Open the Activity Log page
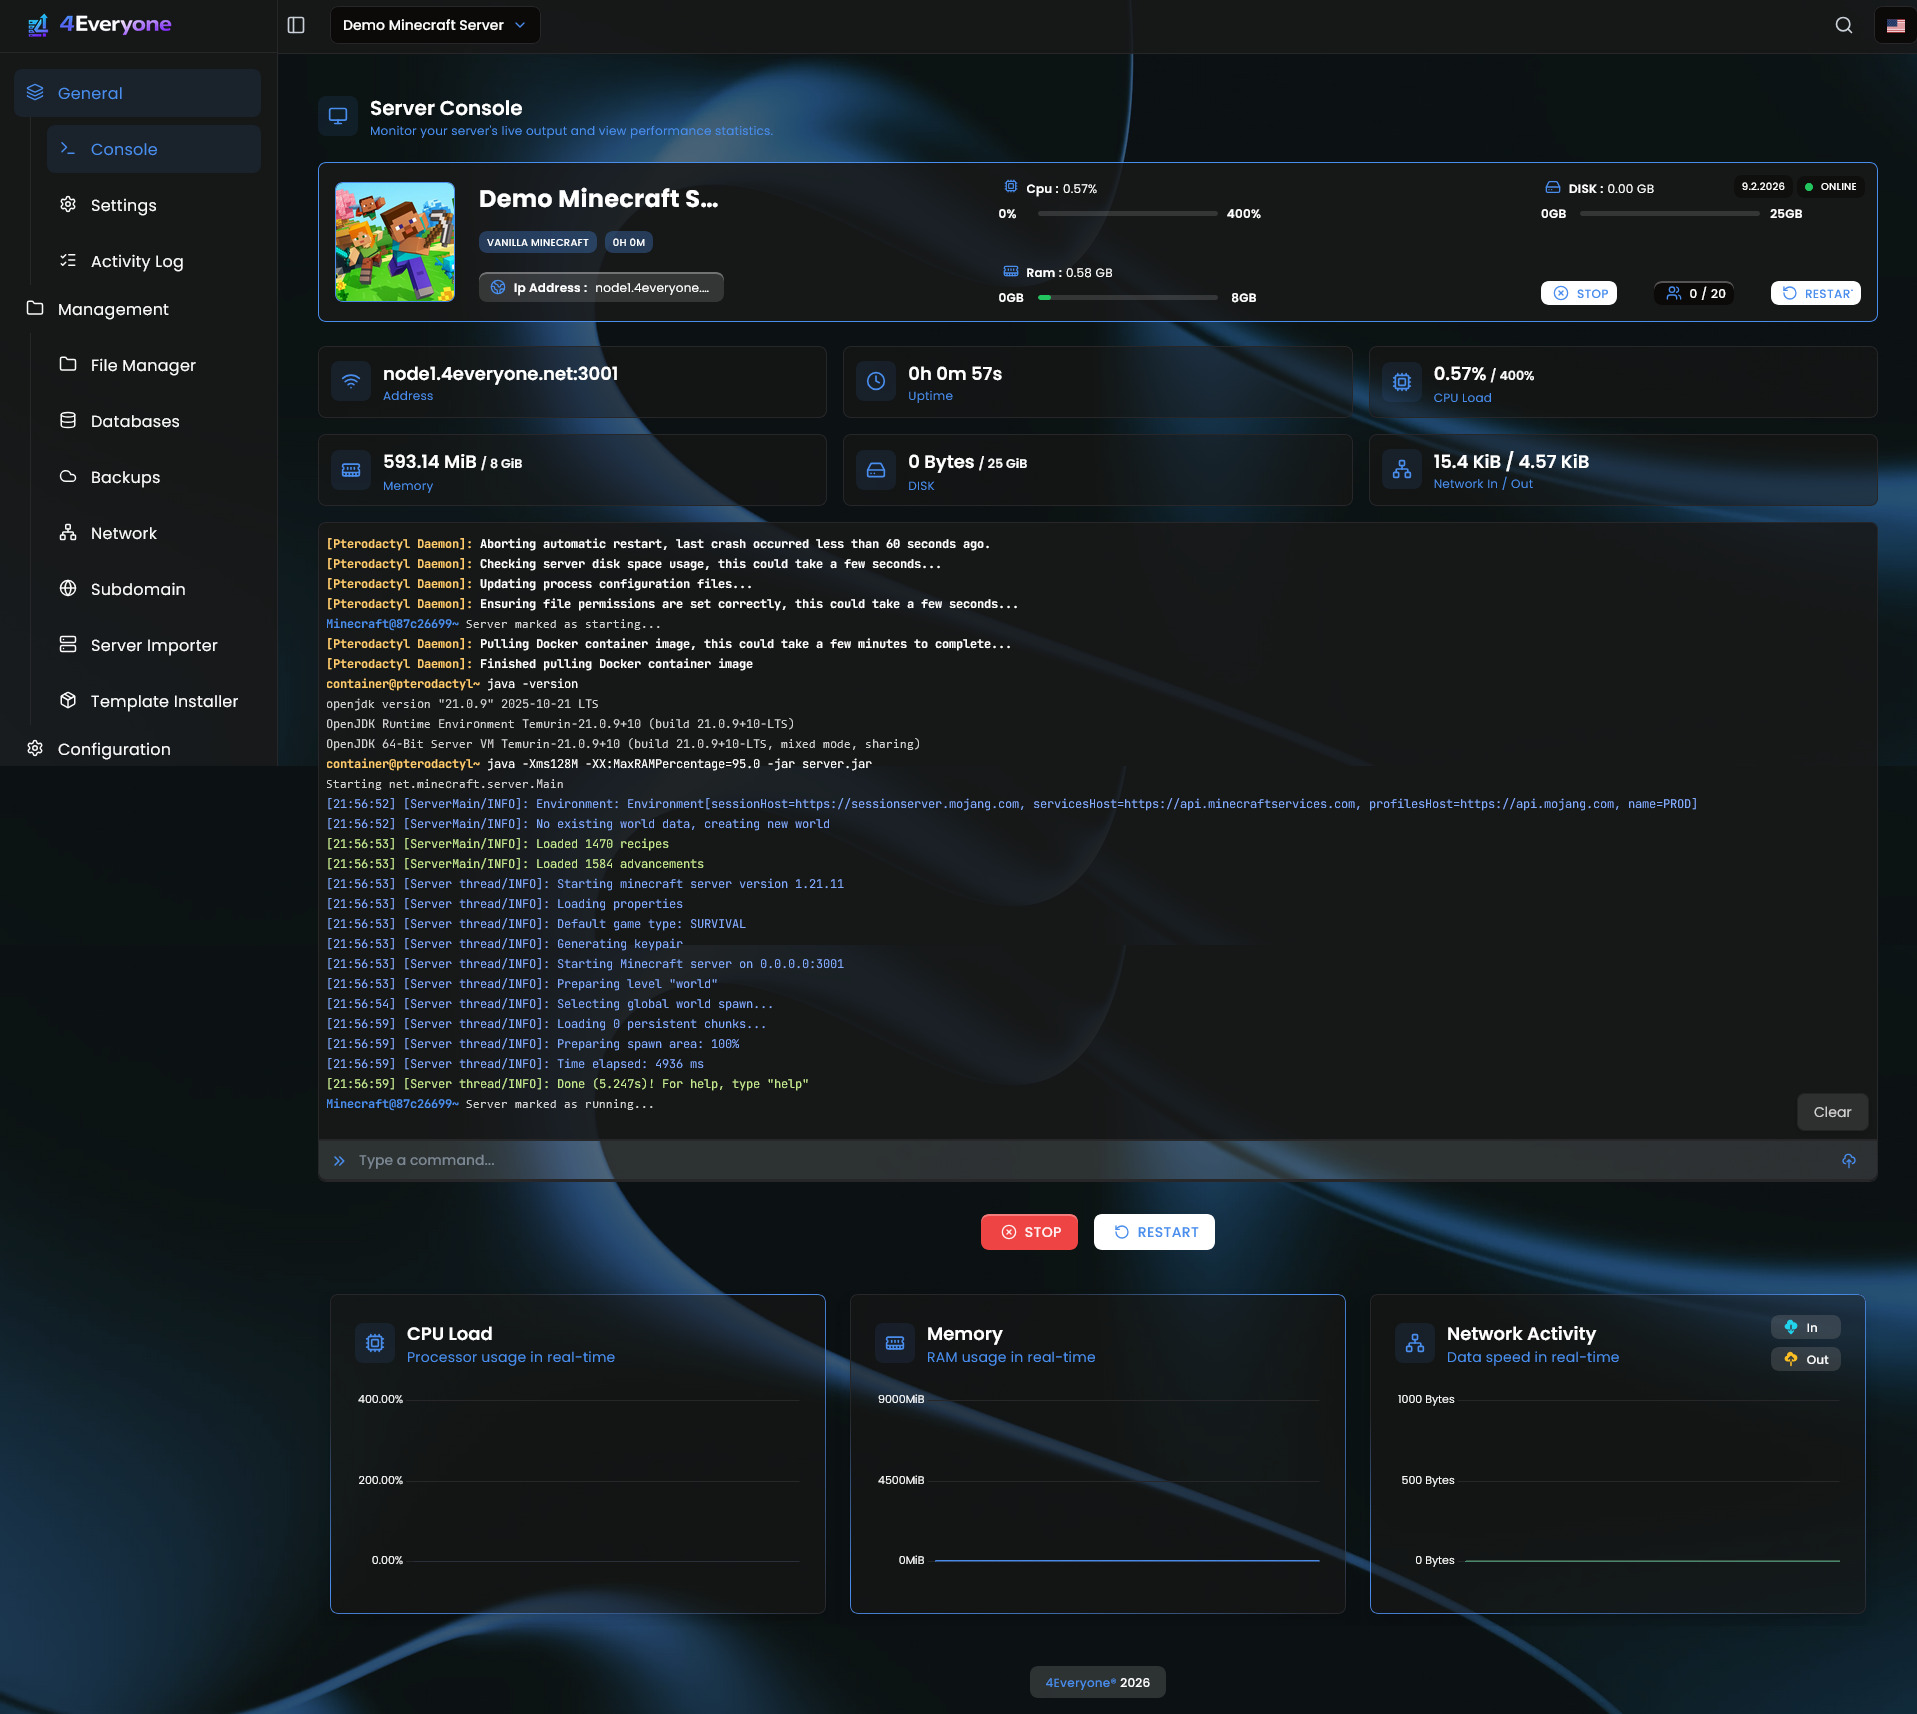The height and width of the screenshot is (1714, 1917). coord(136,261)
